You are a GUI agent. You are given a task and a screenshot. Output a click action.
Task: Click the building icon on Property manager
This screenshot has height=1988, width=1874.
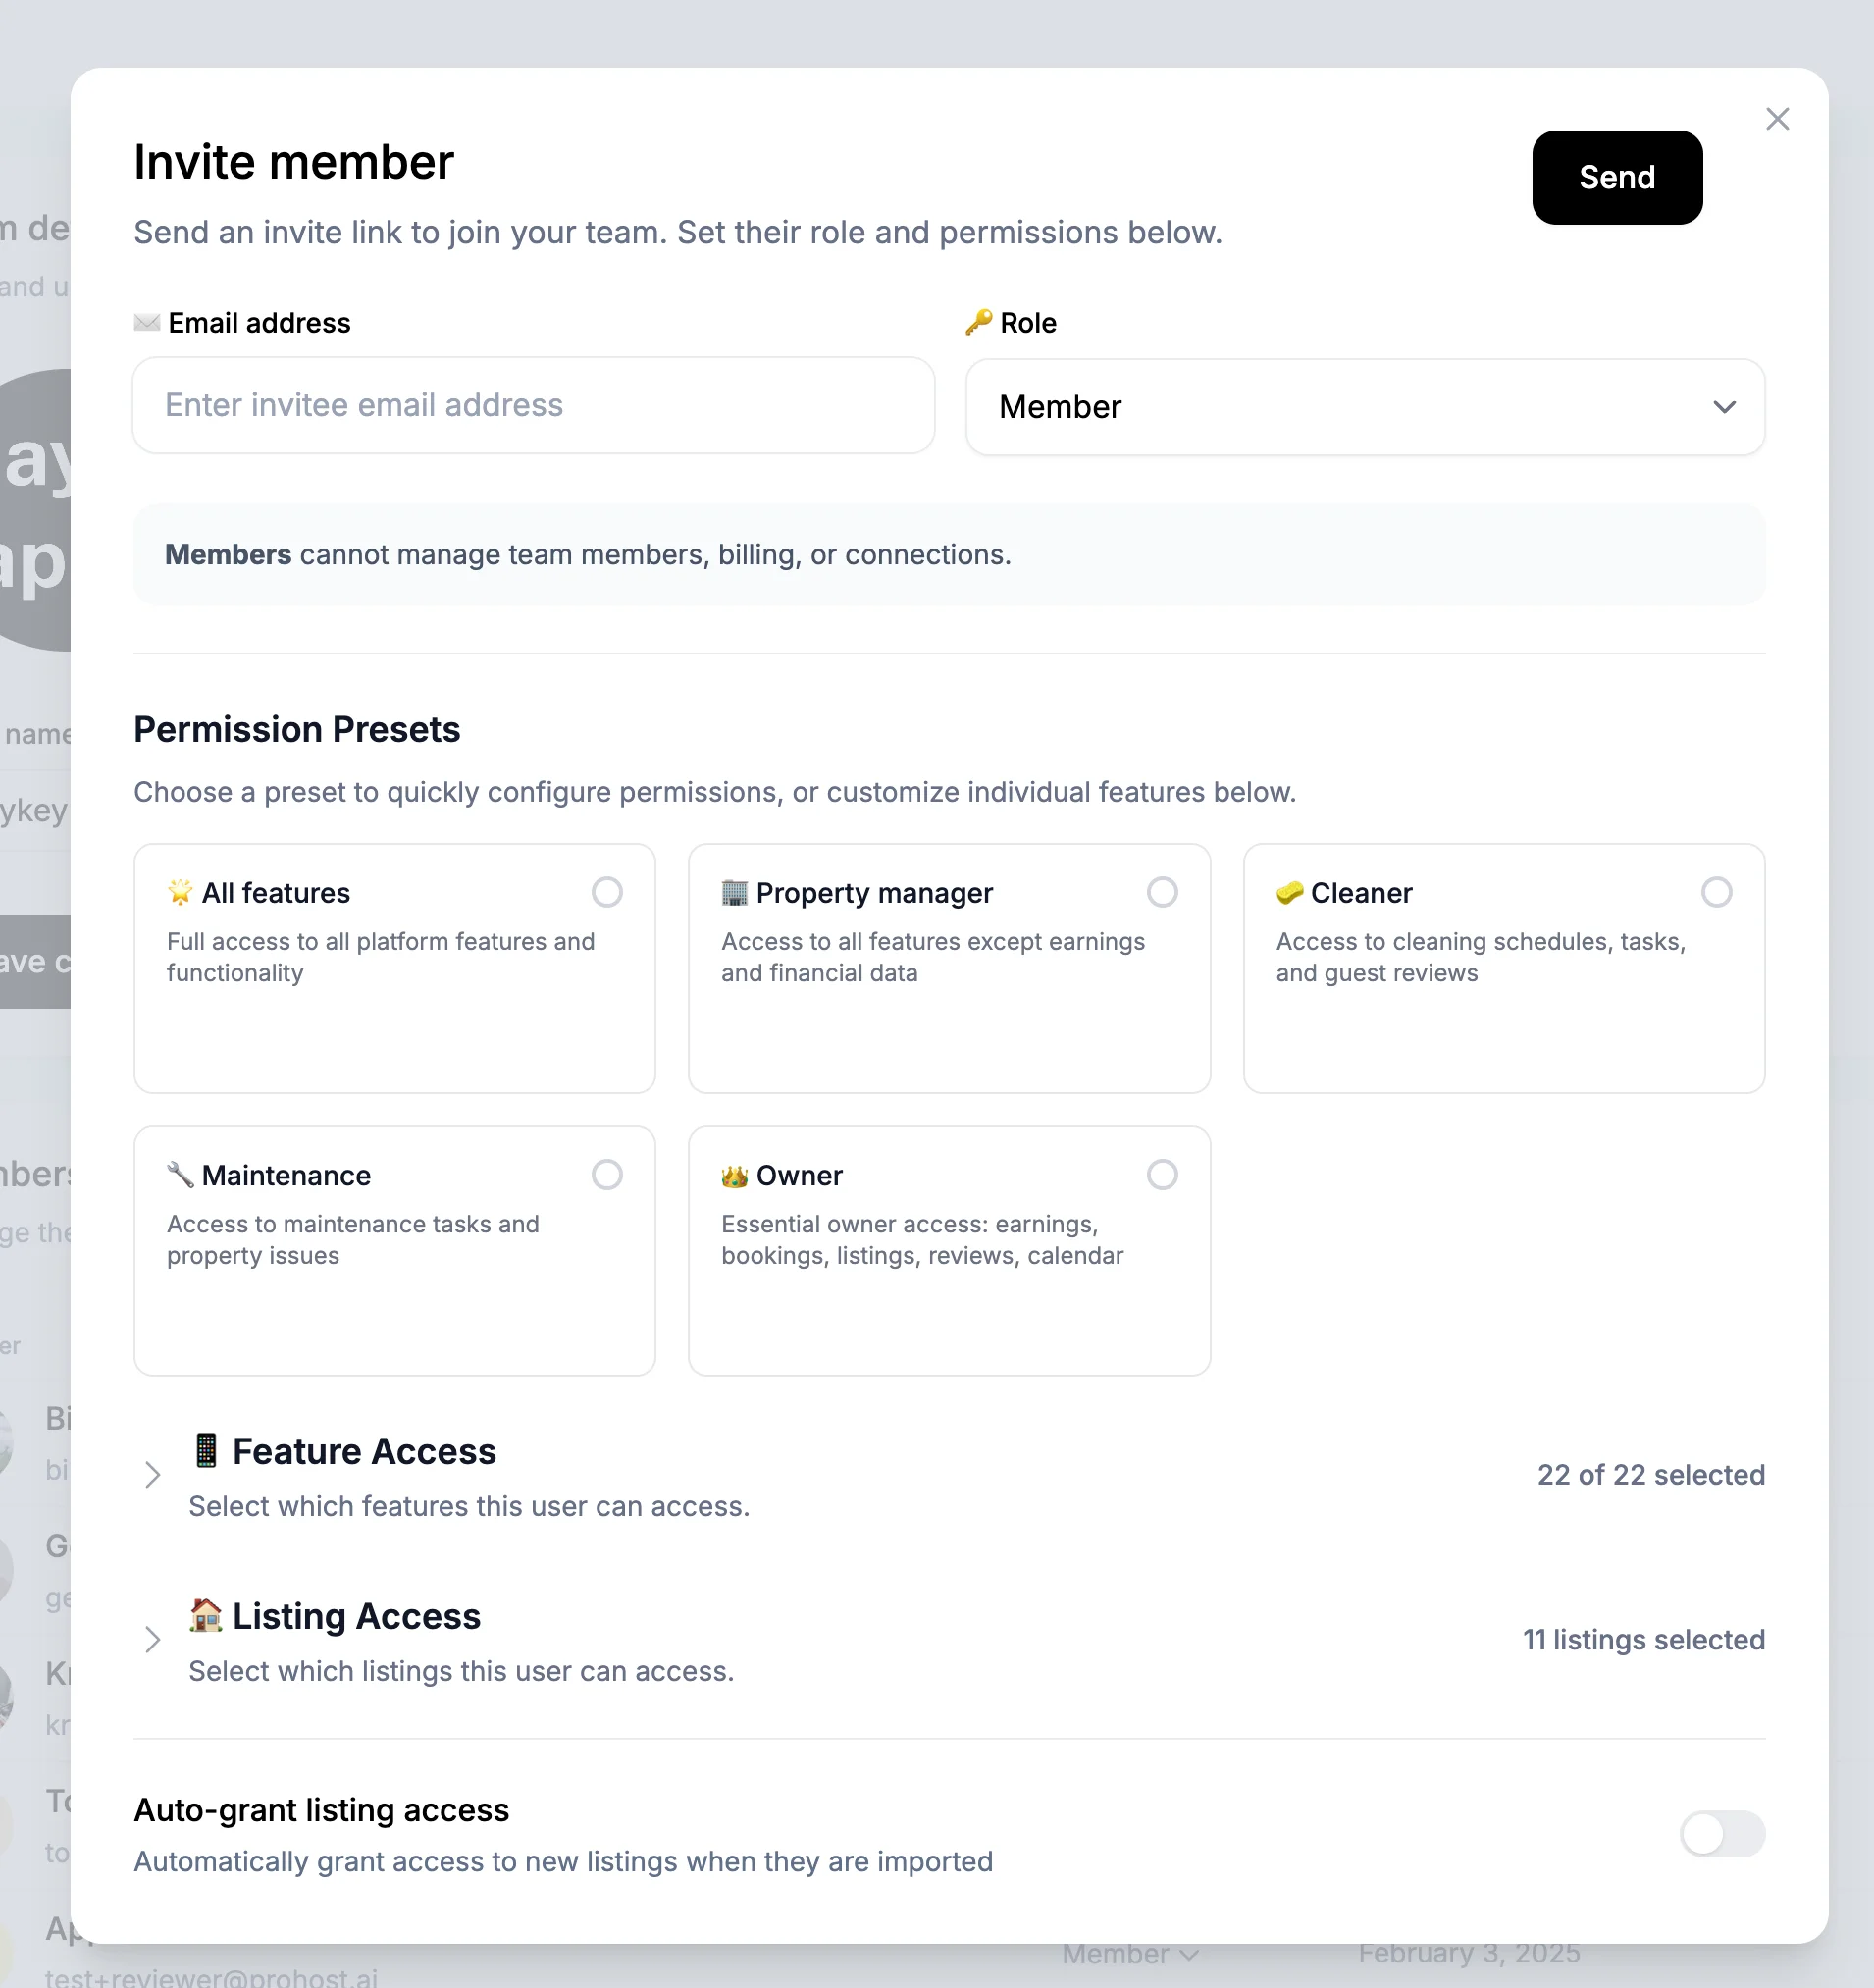coord(735,892)
